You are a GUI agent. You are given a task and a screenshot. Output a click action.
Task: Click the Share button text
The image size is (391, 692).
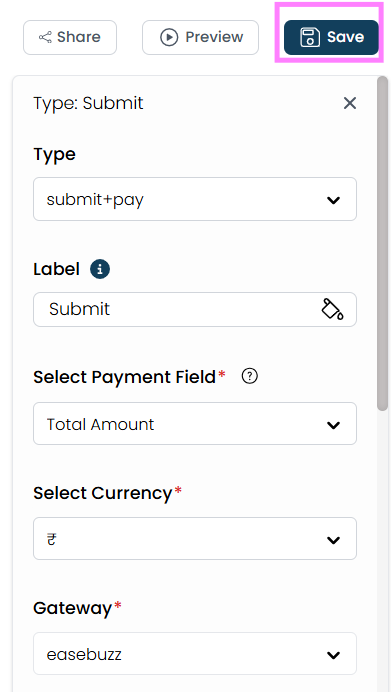coord(79,37)
